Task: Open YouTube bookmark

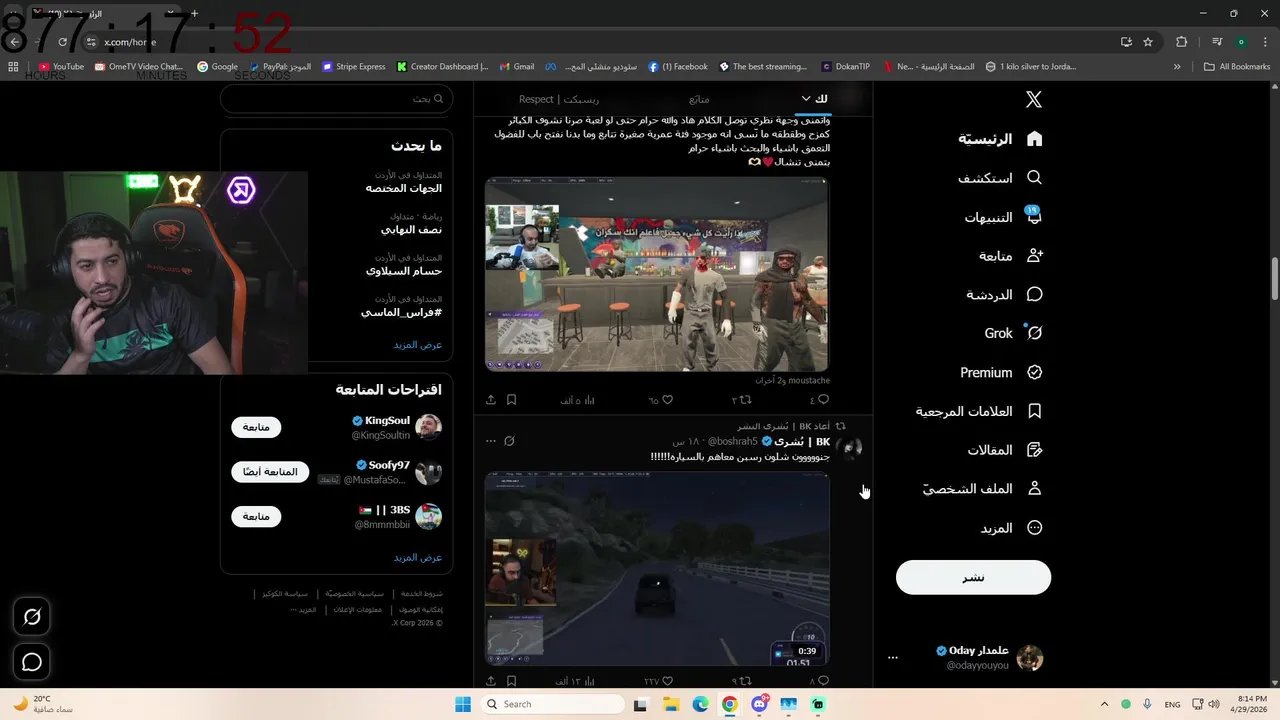Action: (x=61, y=67)
